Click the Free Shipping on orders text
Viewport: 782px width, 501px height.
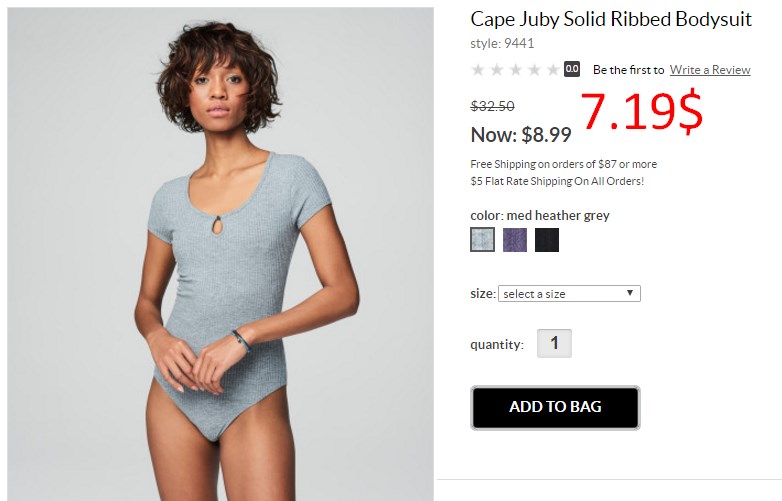click(564, 164)
